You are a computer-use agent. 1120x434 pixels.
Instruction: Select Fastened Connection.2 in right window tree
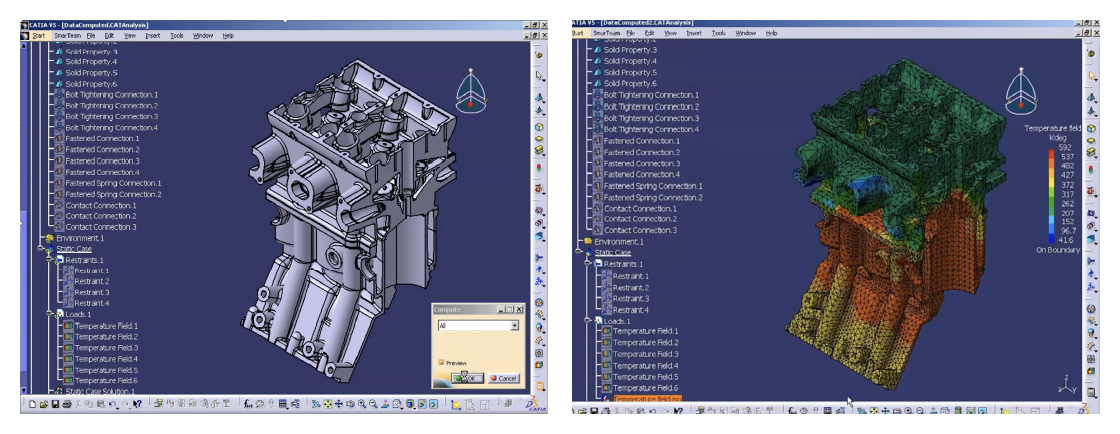point(641,152)
